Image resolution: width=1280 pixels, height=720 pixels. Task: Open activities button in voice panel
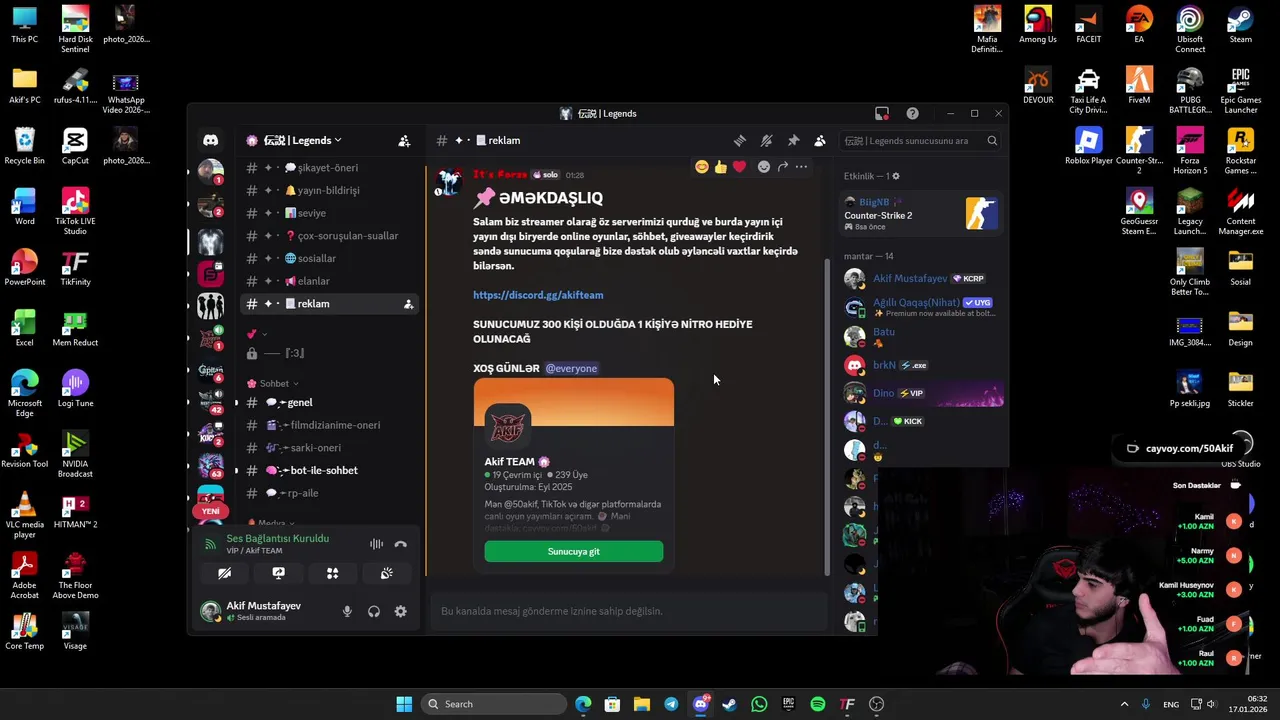(x=332, y=573)
